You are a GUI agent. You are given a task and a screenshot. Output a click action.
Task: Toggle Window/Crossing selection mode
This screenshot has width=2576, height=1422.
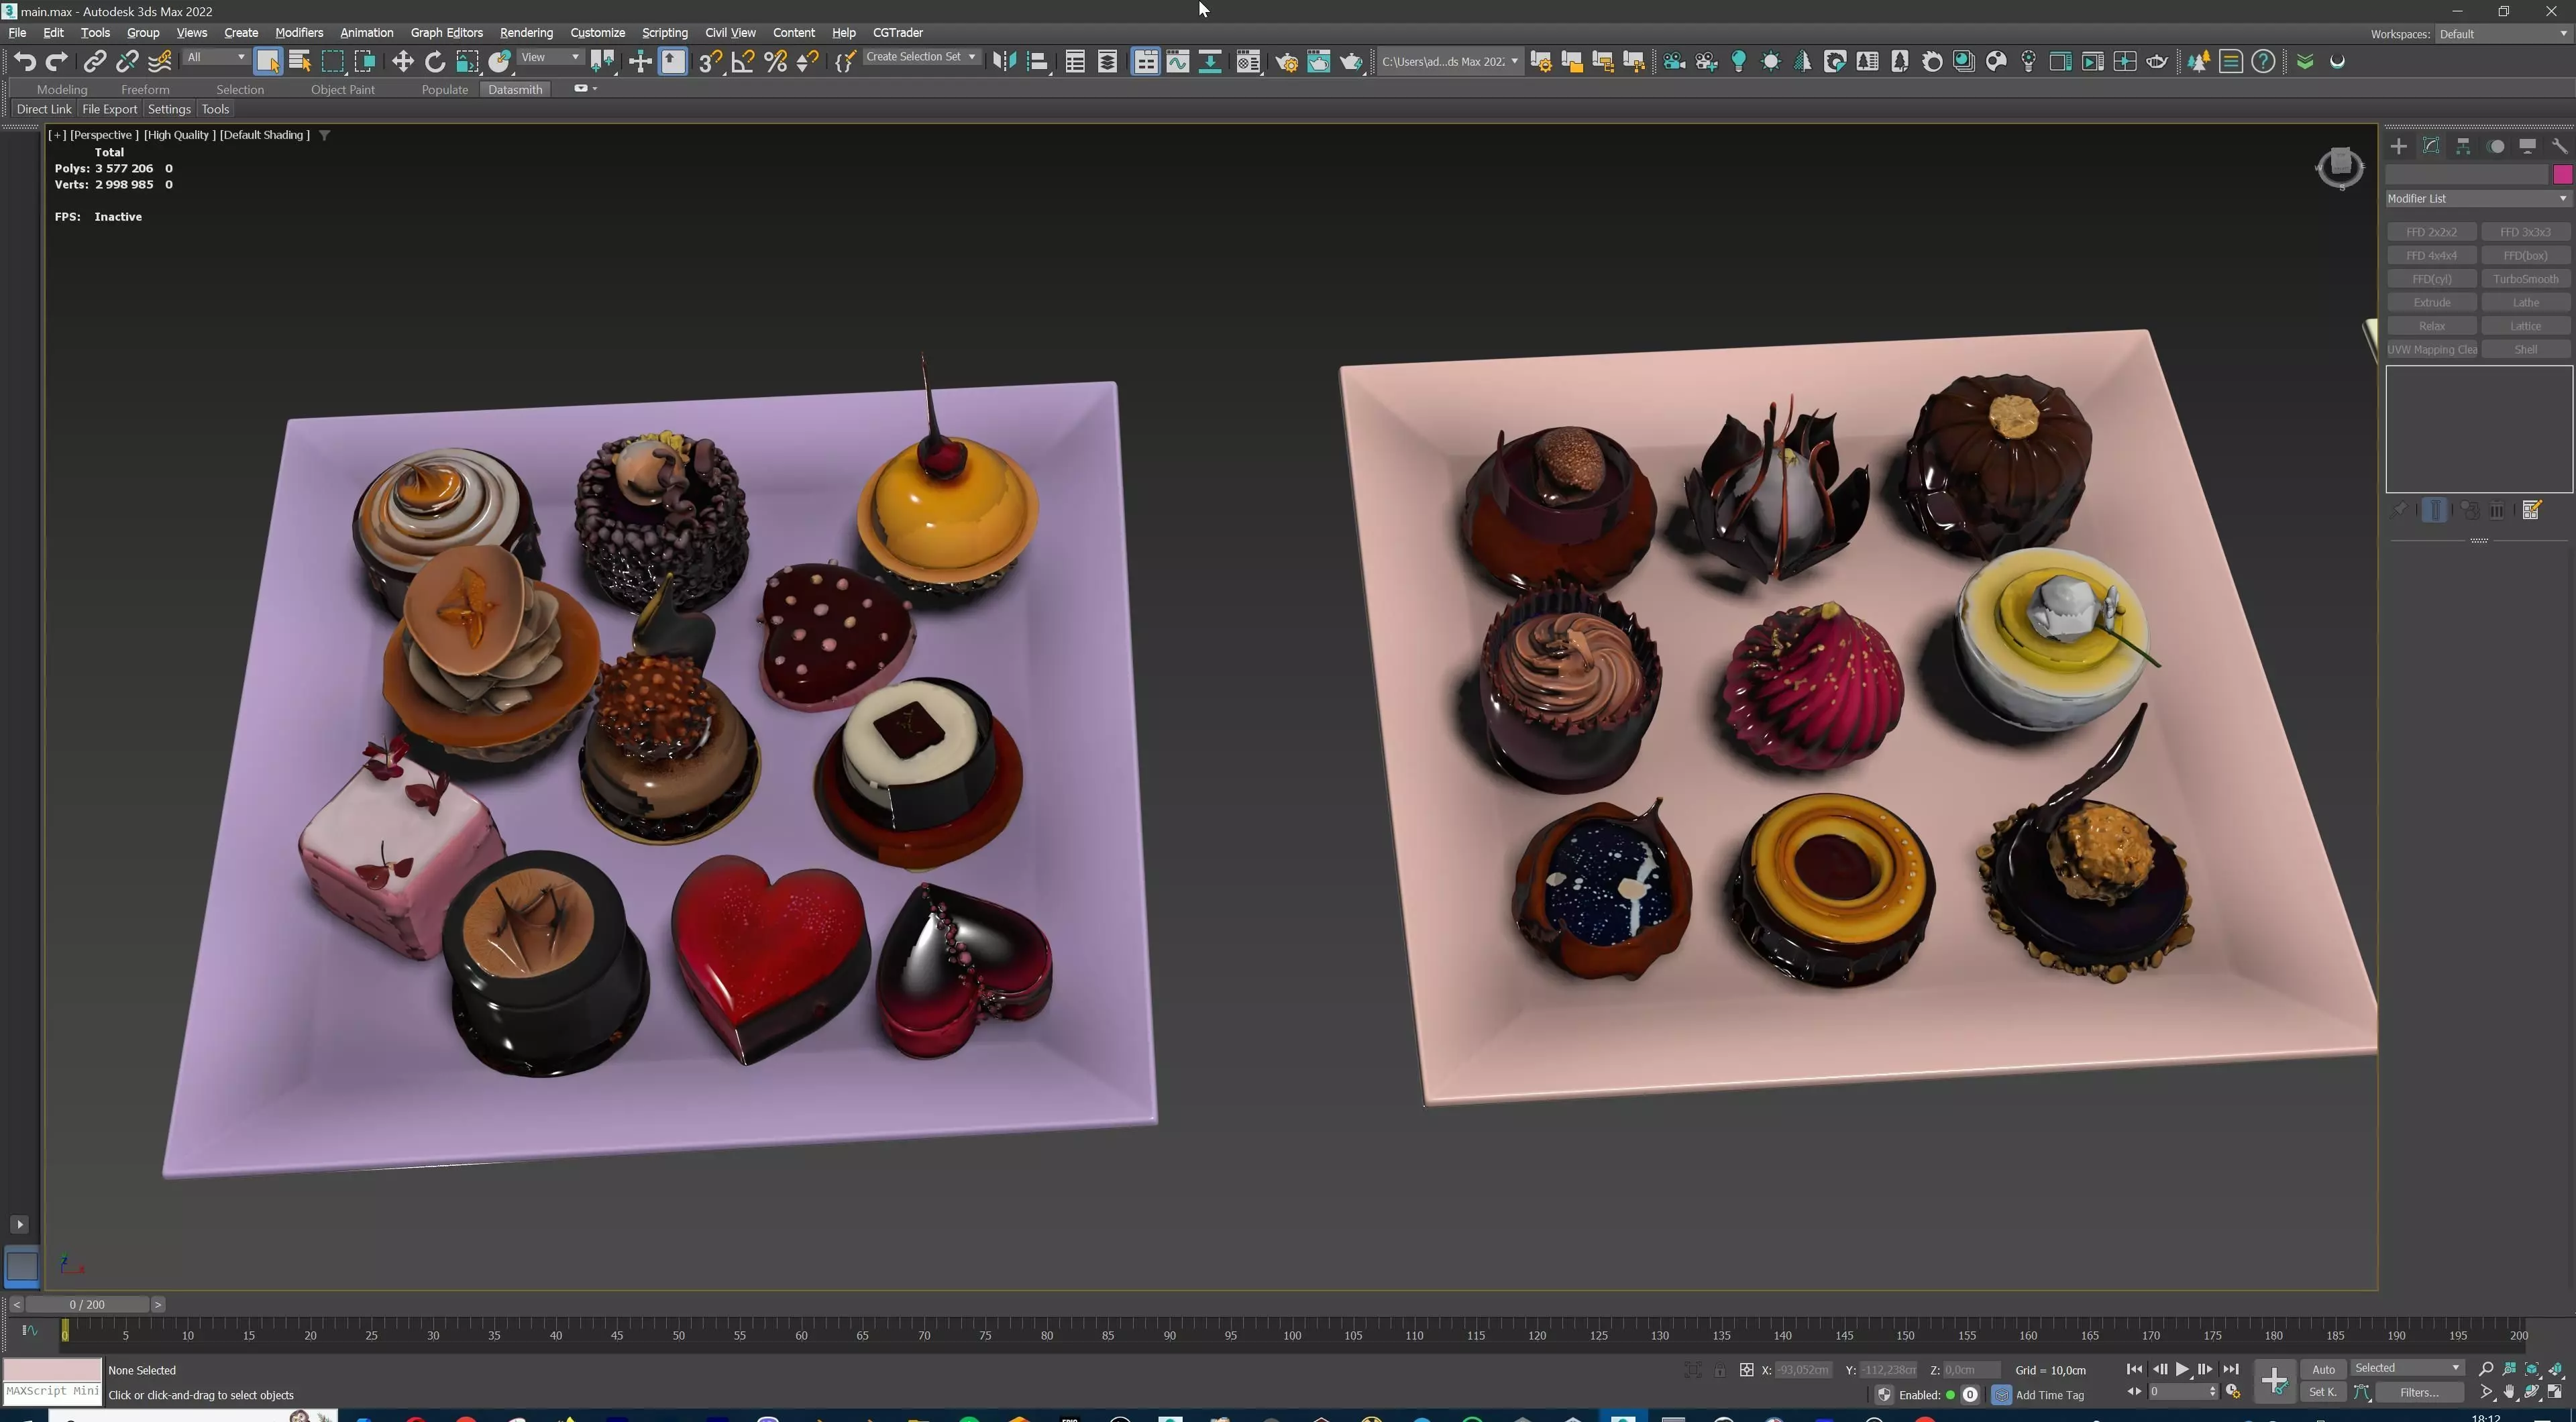click(x=365, y=62)
